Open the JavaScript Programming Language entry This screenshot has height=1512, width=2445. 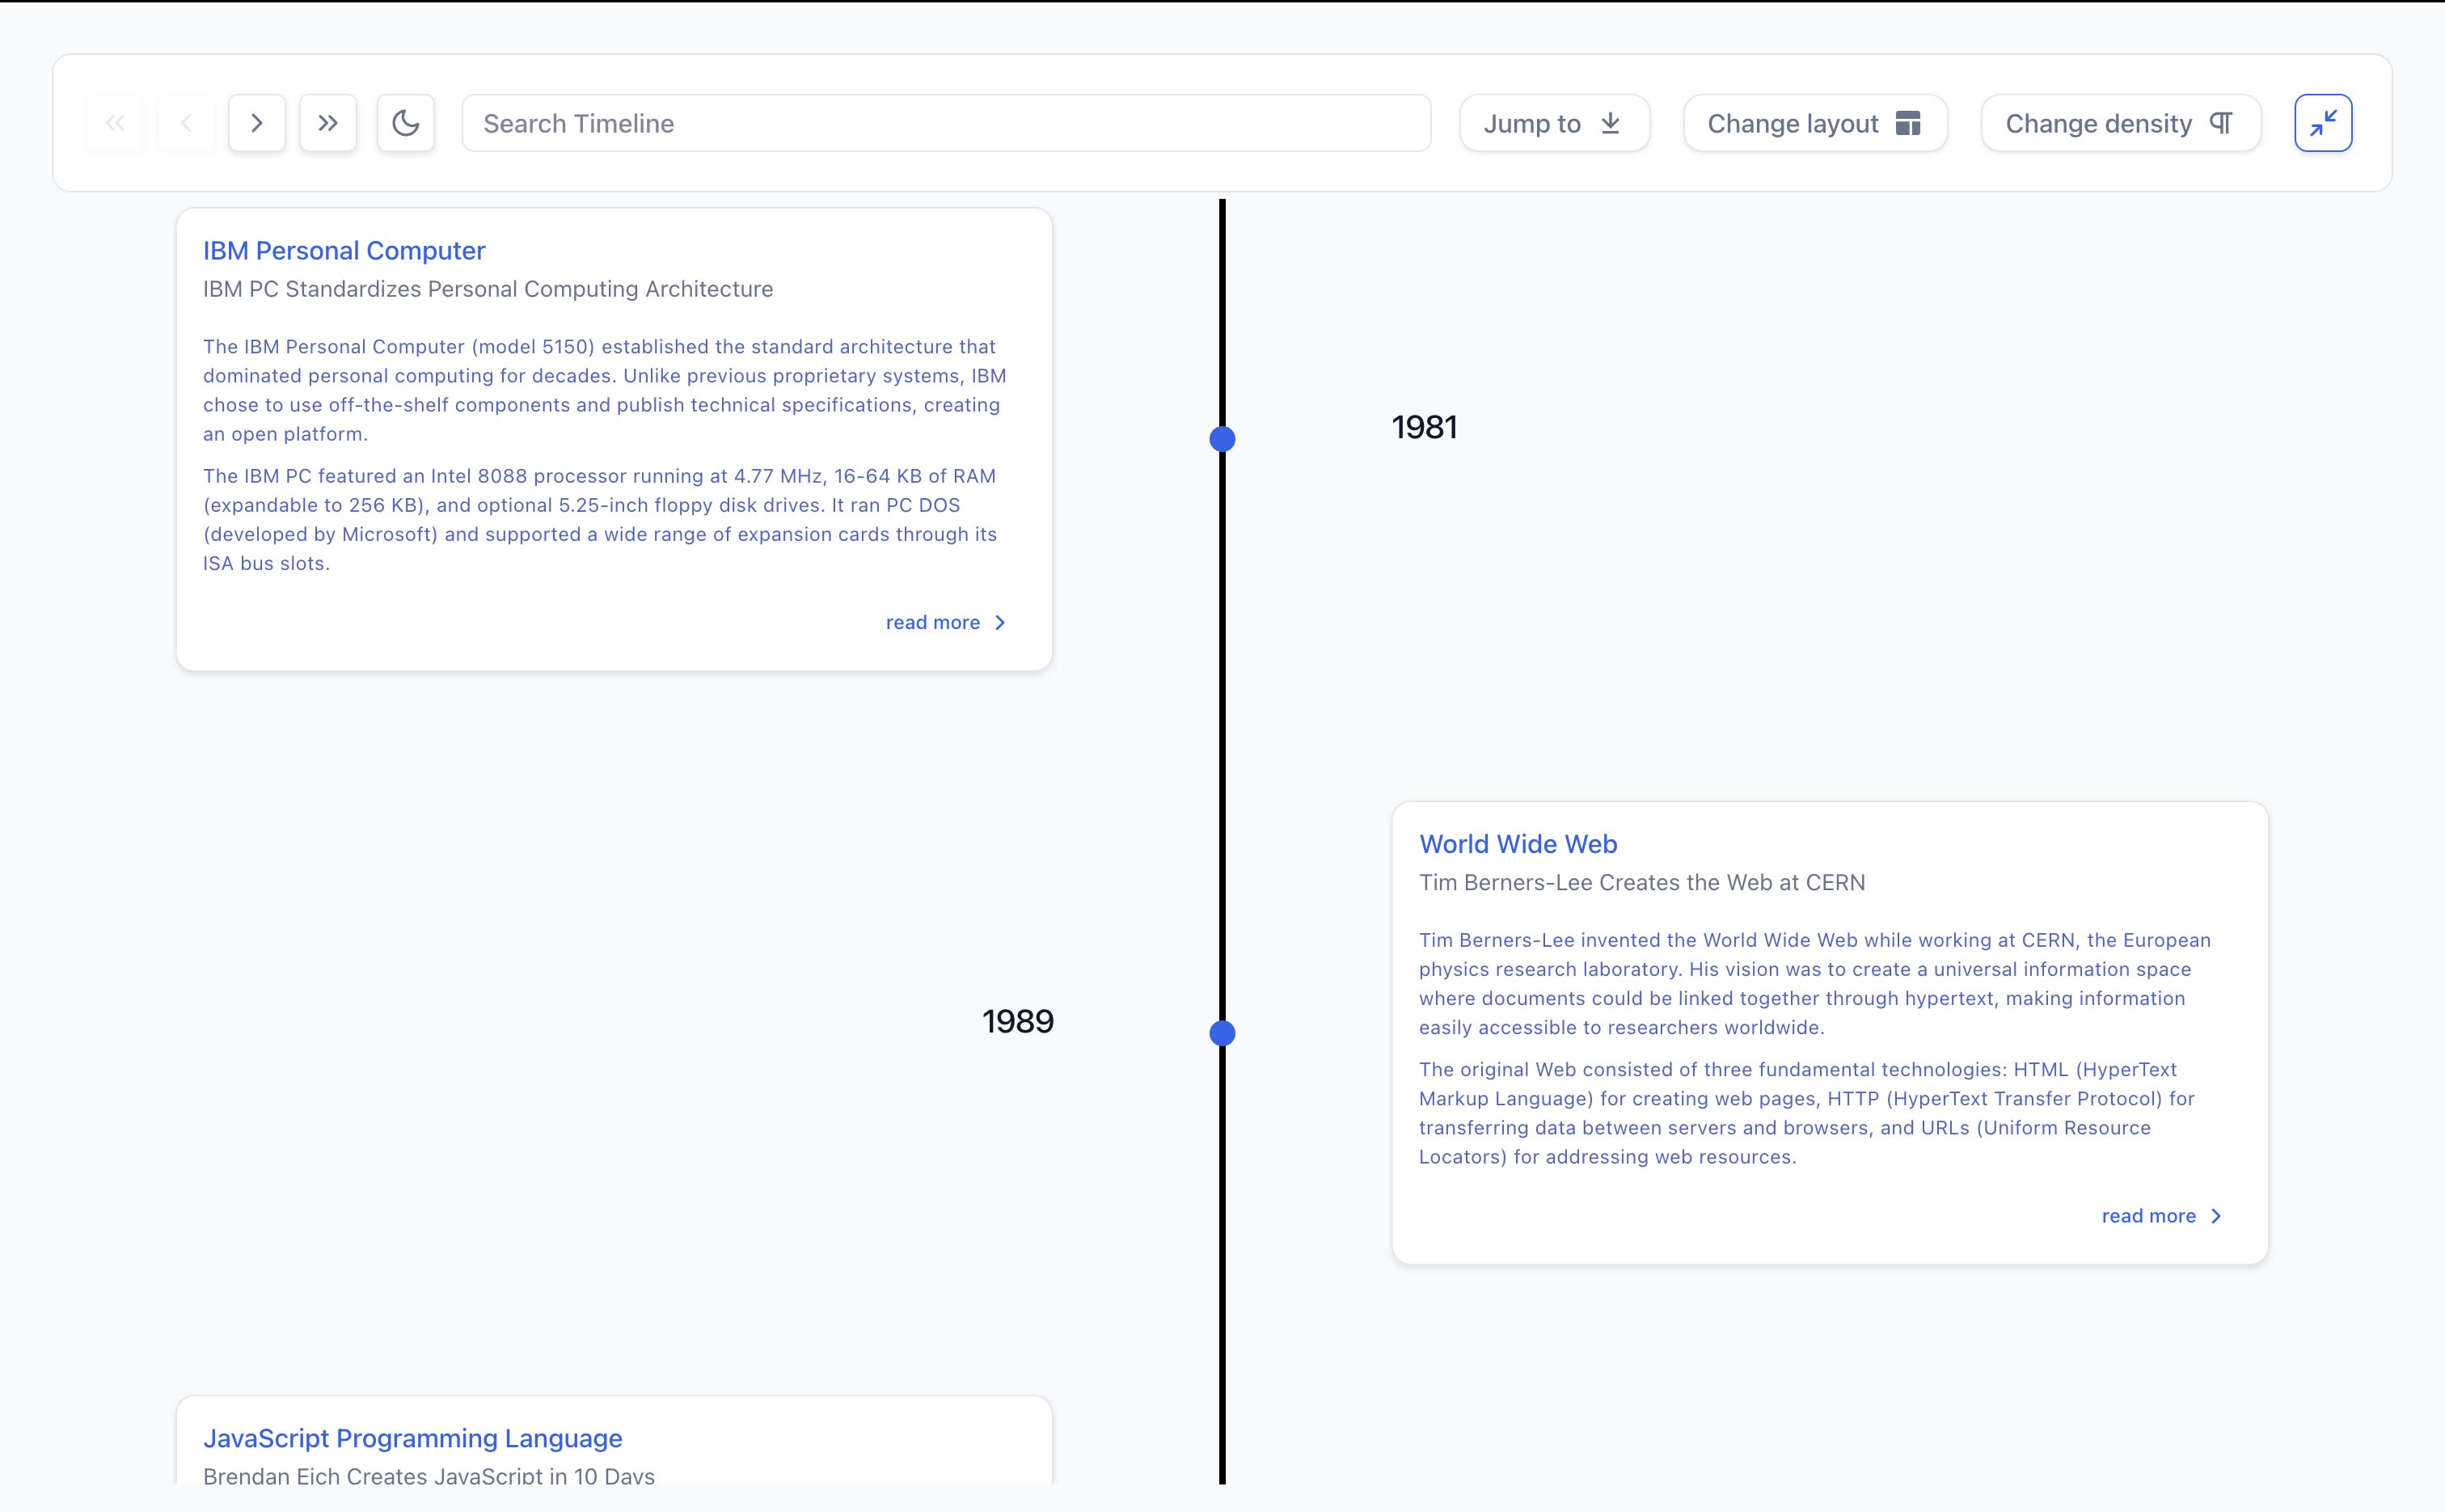coord(413,1437)
